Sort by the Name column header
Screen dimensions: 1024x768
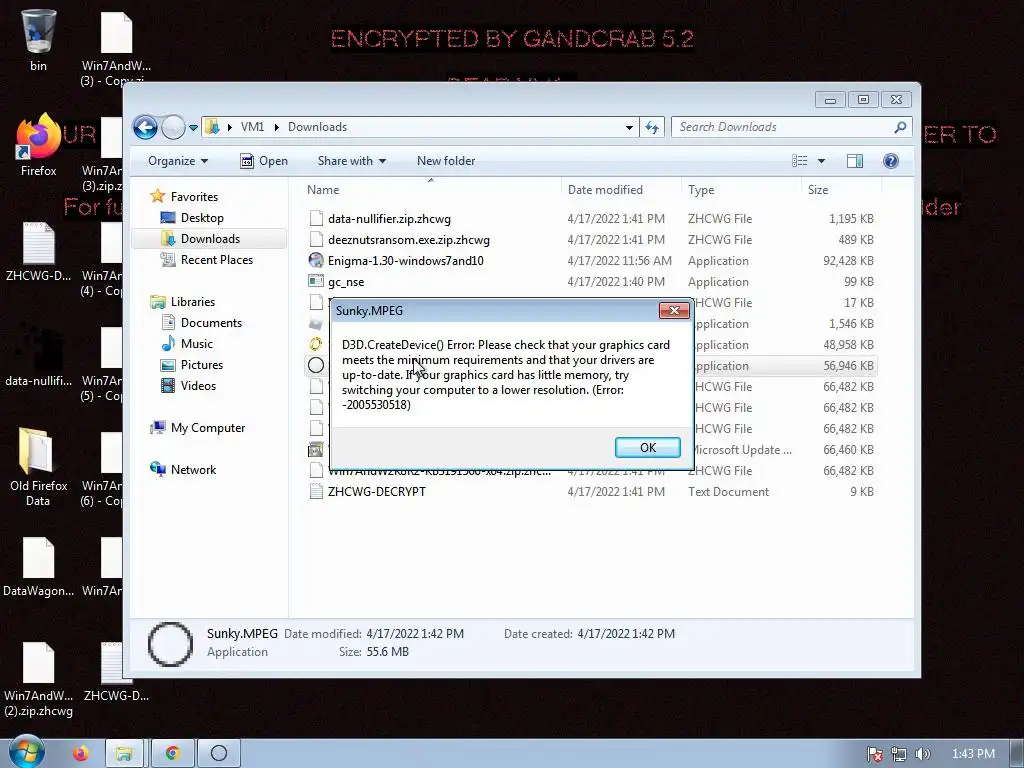coord(431,189)
